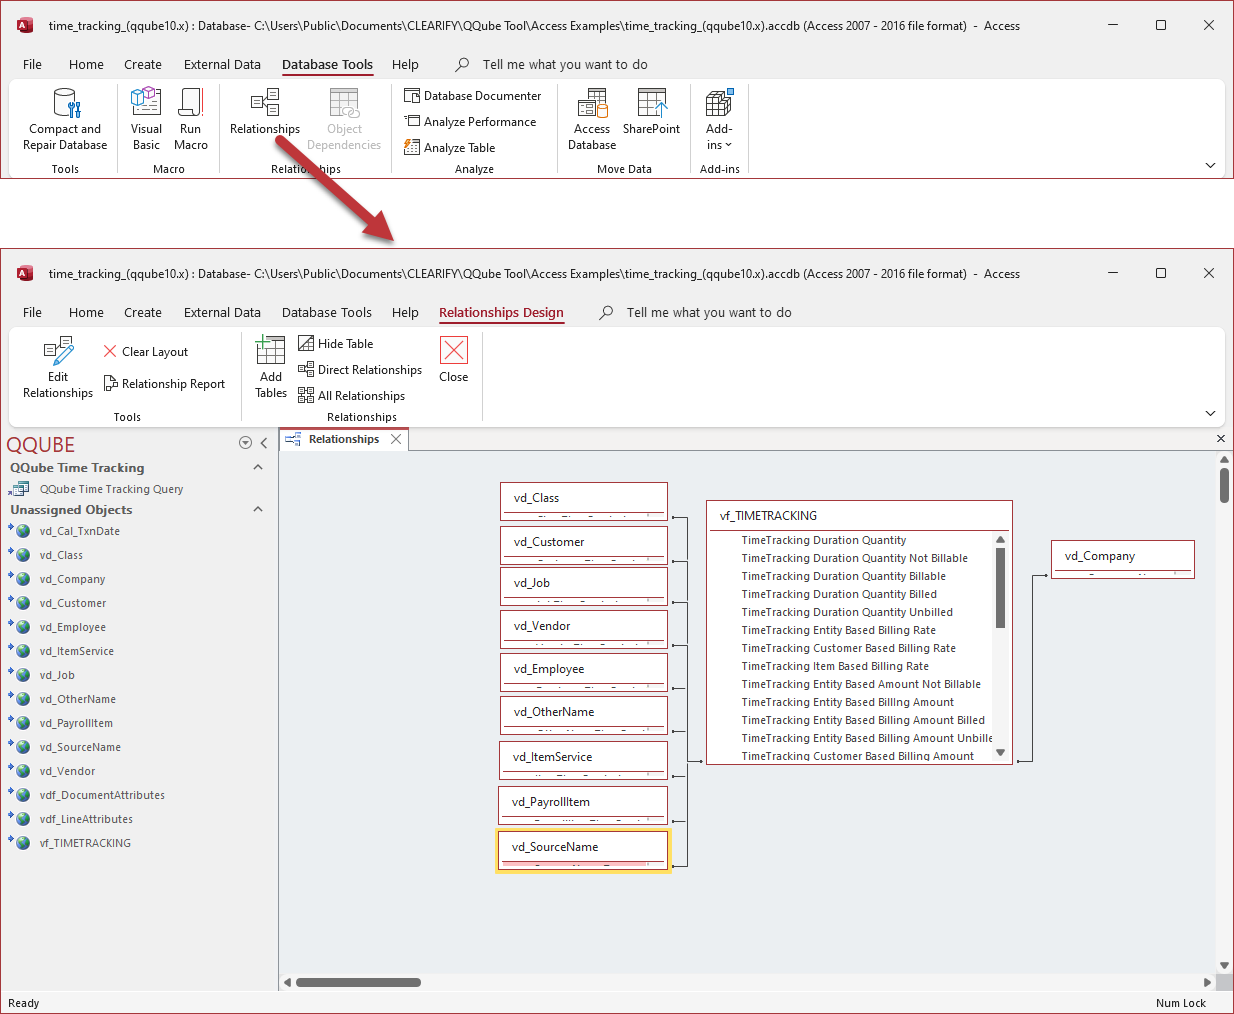This screenshot has height=1014, width=1234.
Task: Open the Add-ins dropdown
Action: tap(719, 119)
